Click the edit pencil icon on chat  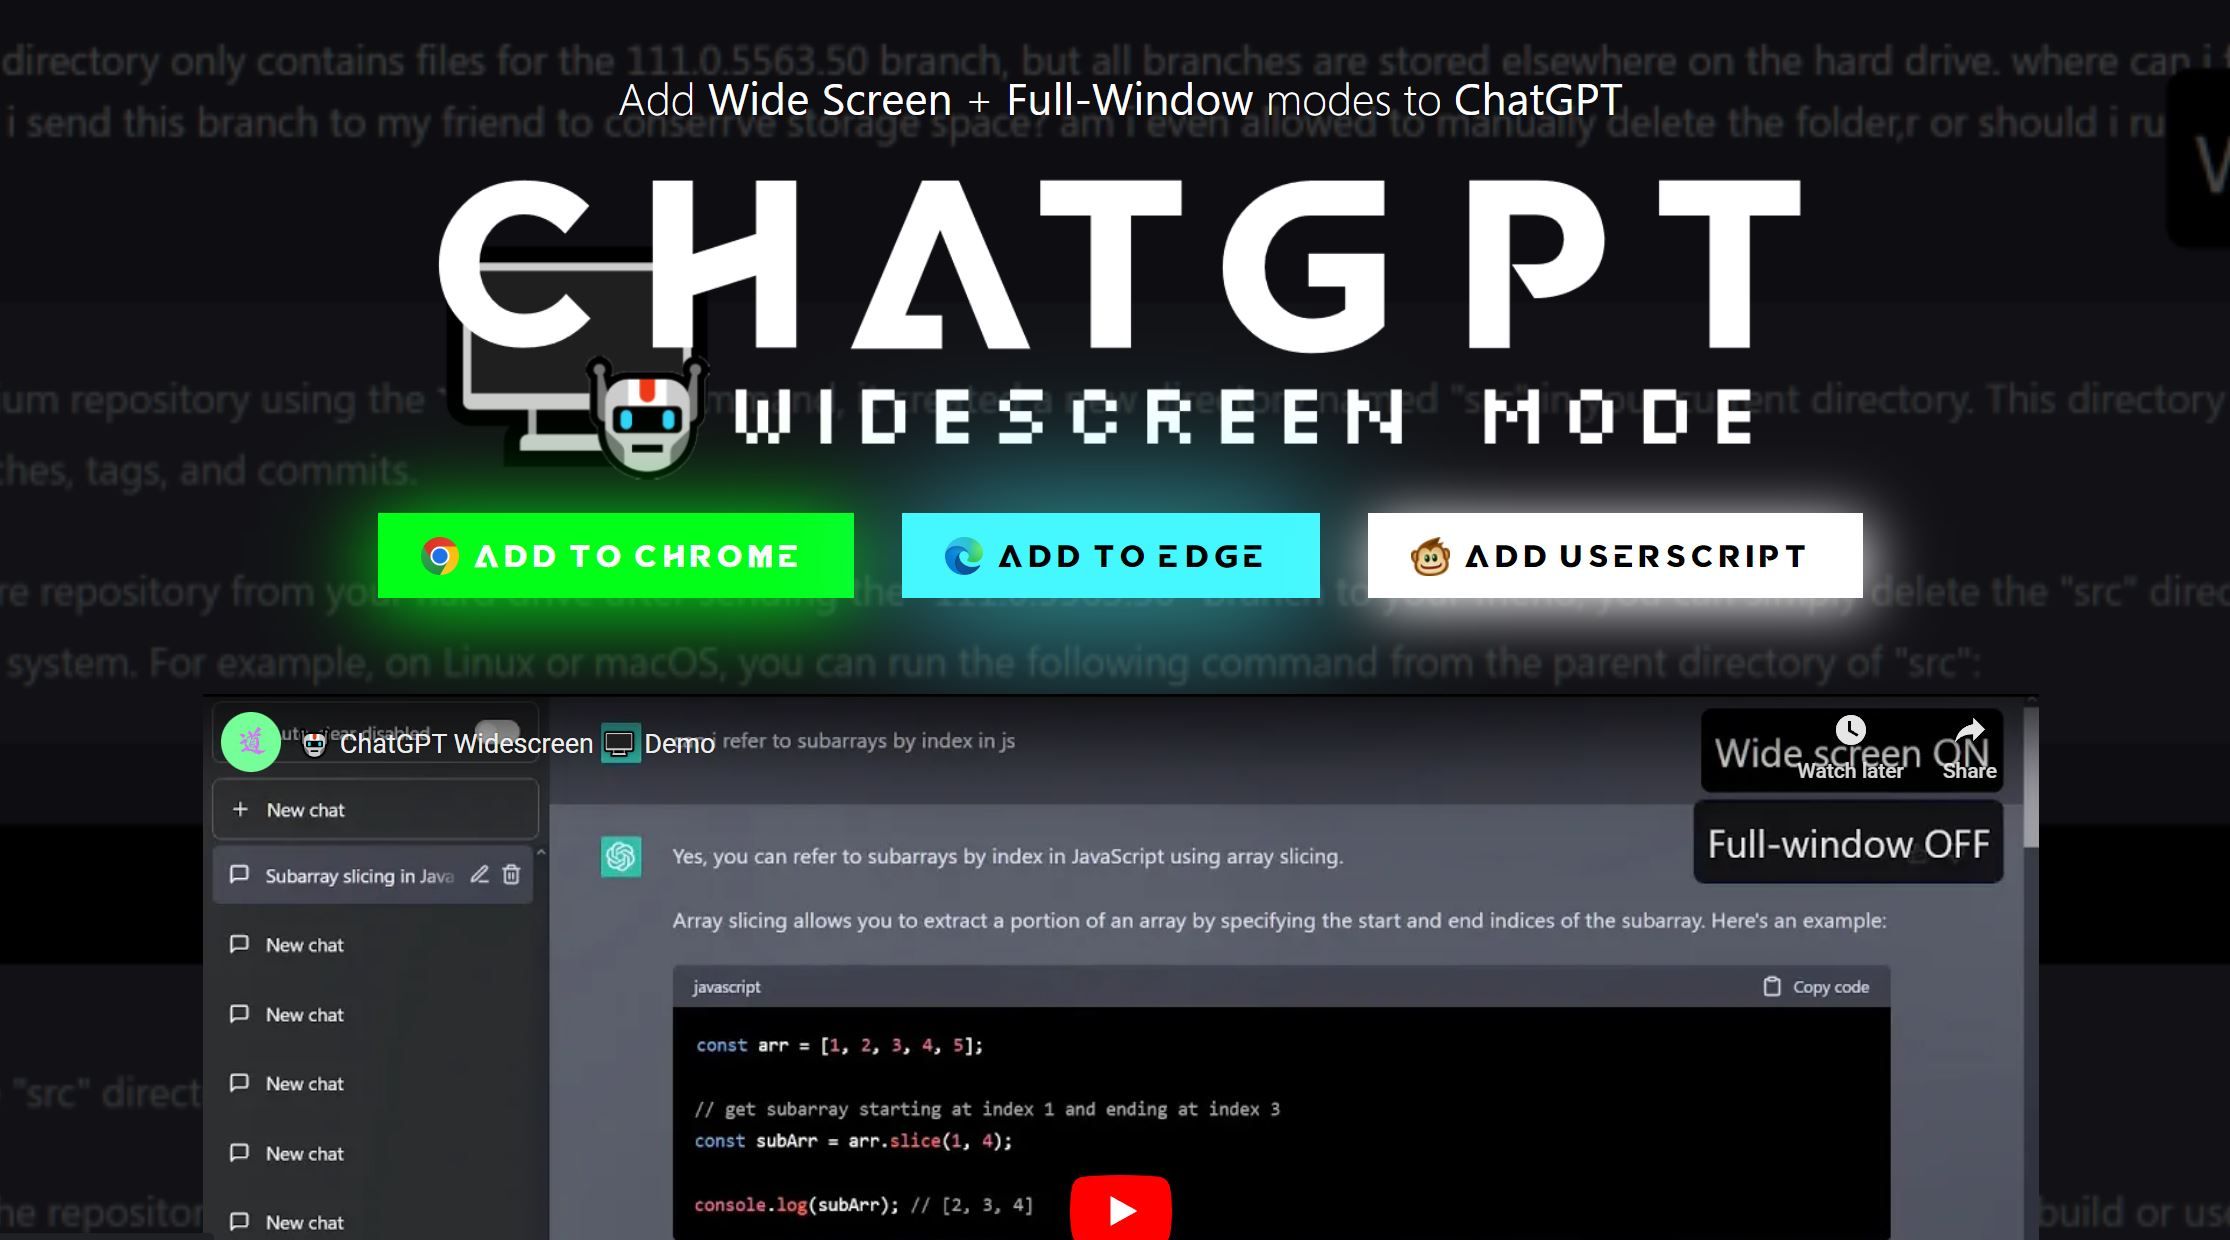click(x=482, y=875)
